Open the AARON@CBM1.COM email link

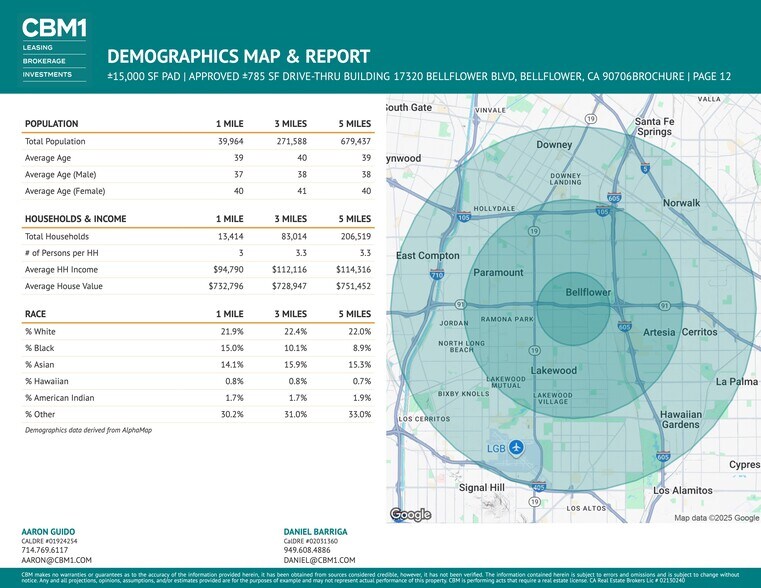[x=57, y=561]
